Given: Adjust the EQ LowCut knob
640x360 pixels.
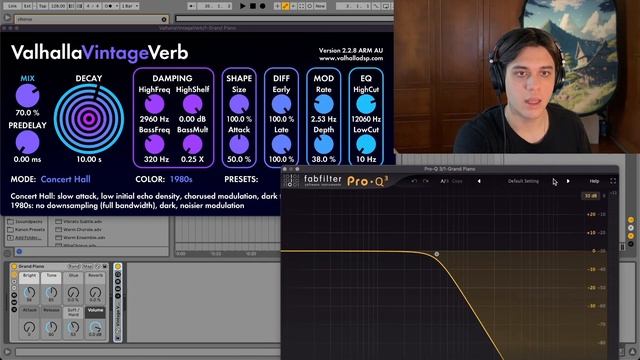Looking at the screenshot, I should tap(366, 144).
